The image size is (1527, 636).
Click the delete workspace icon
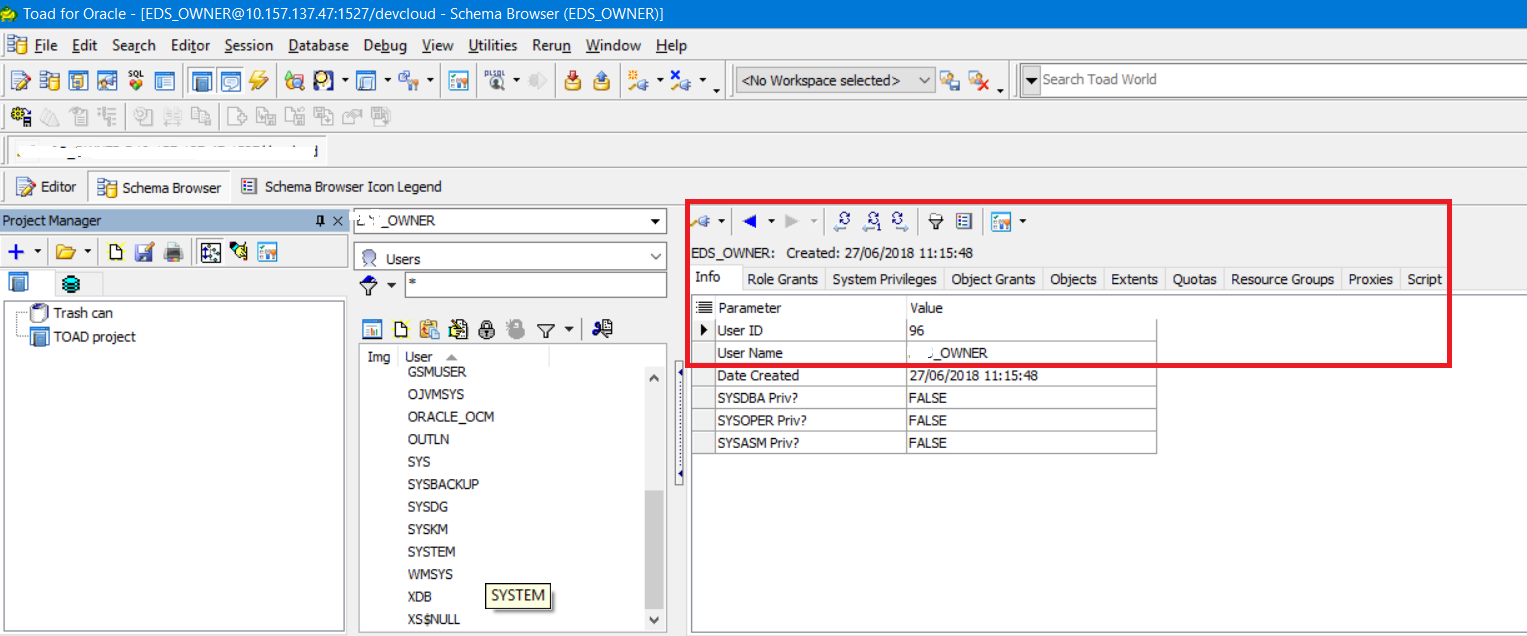978,80
